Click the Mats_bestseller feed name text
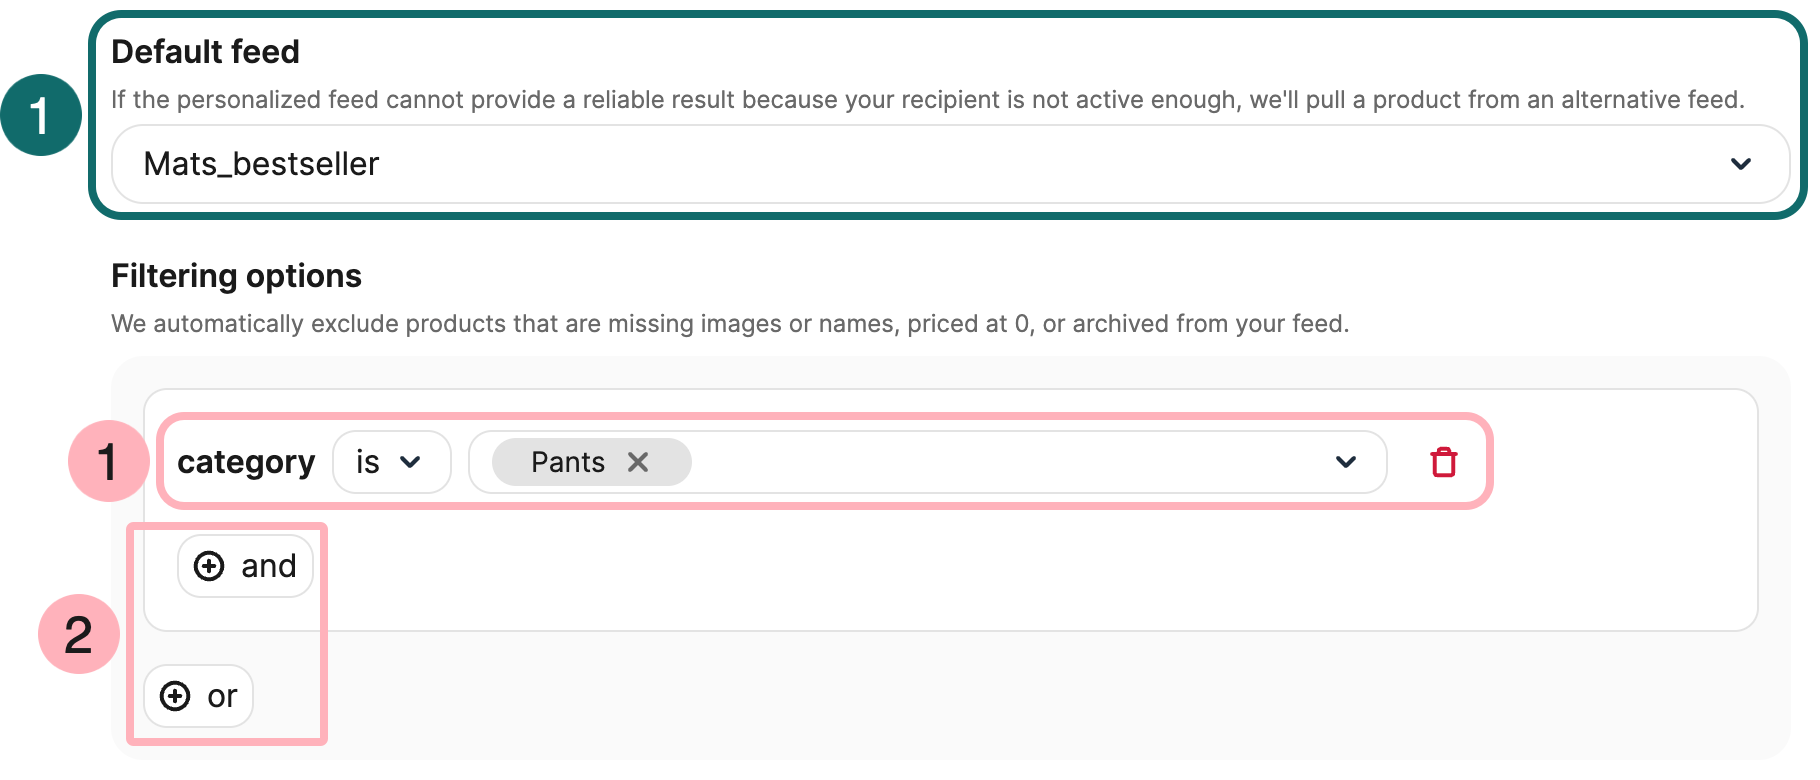This screenshot has width=1820, height=780. pyautogui.click(x=261, y=164)
